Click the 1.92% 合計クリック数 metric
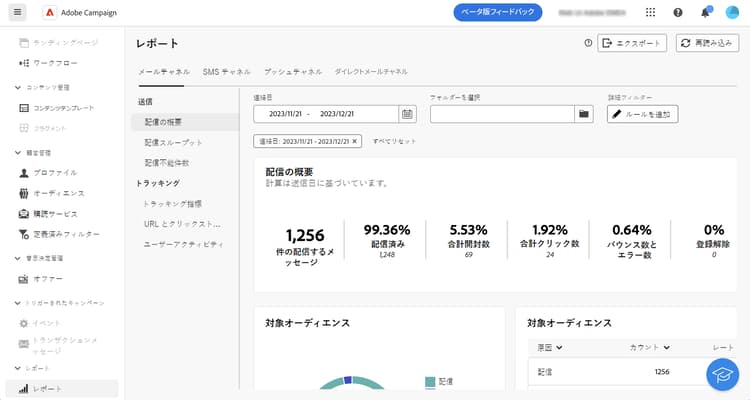750x400 pixels. point(550,242)
